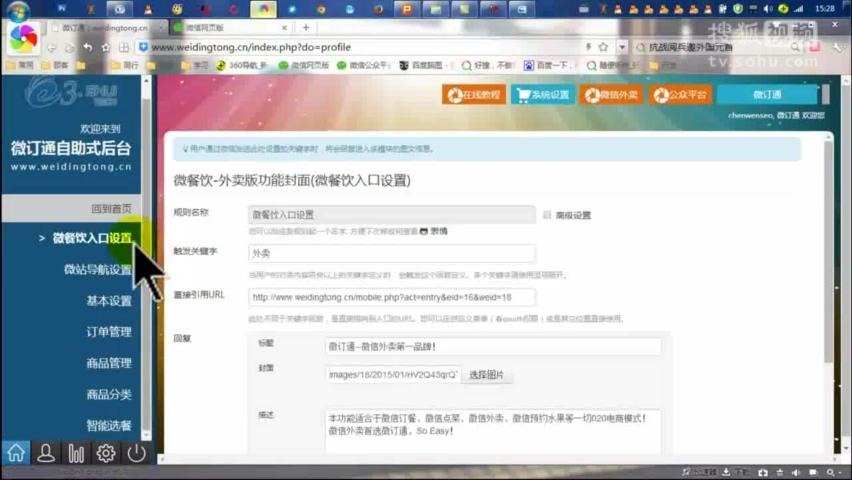This screenshot has height=480, width=852.
Task: Open the wrench tools icon at the browser's right edge
Action: (x=838, y=47)
